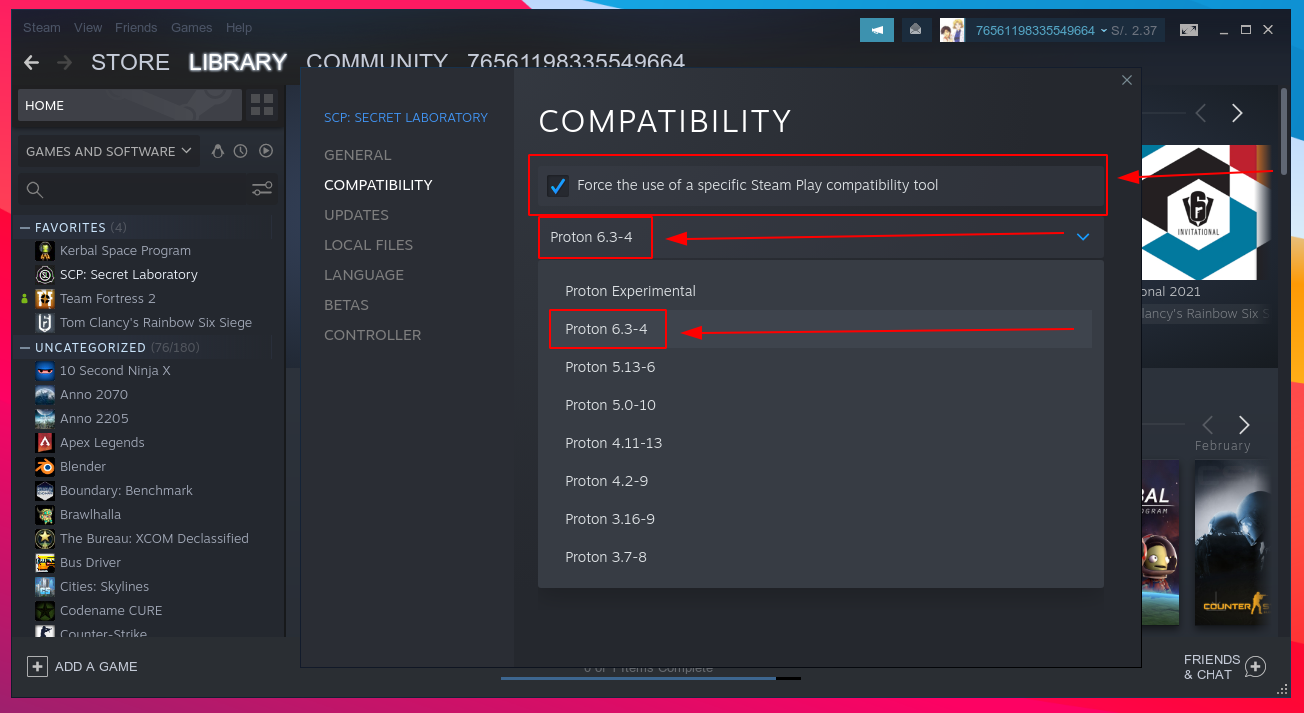Choose Proton 6.3-4 from list

tap(821, 329)
